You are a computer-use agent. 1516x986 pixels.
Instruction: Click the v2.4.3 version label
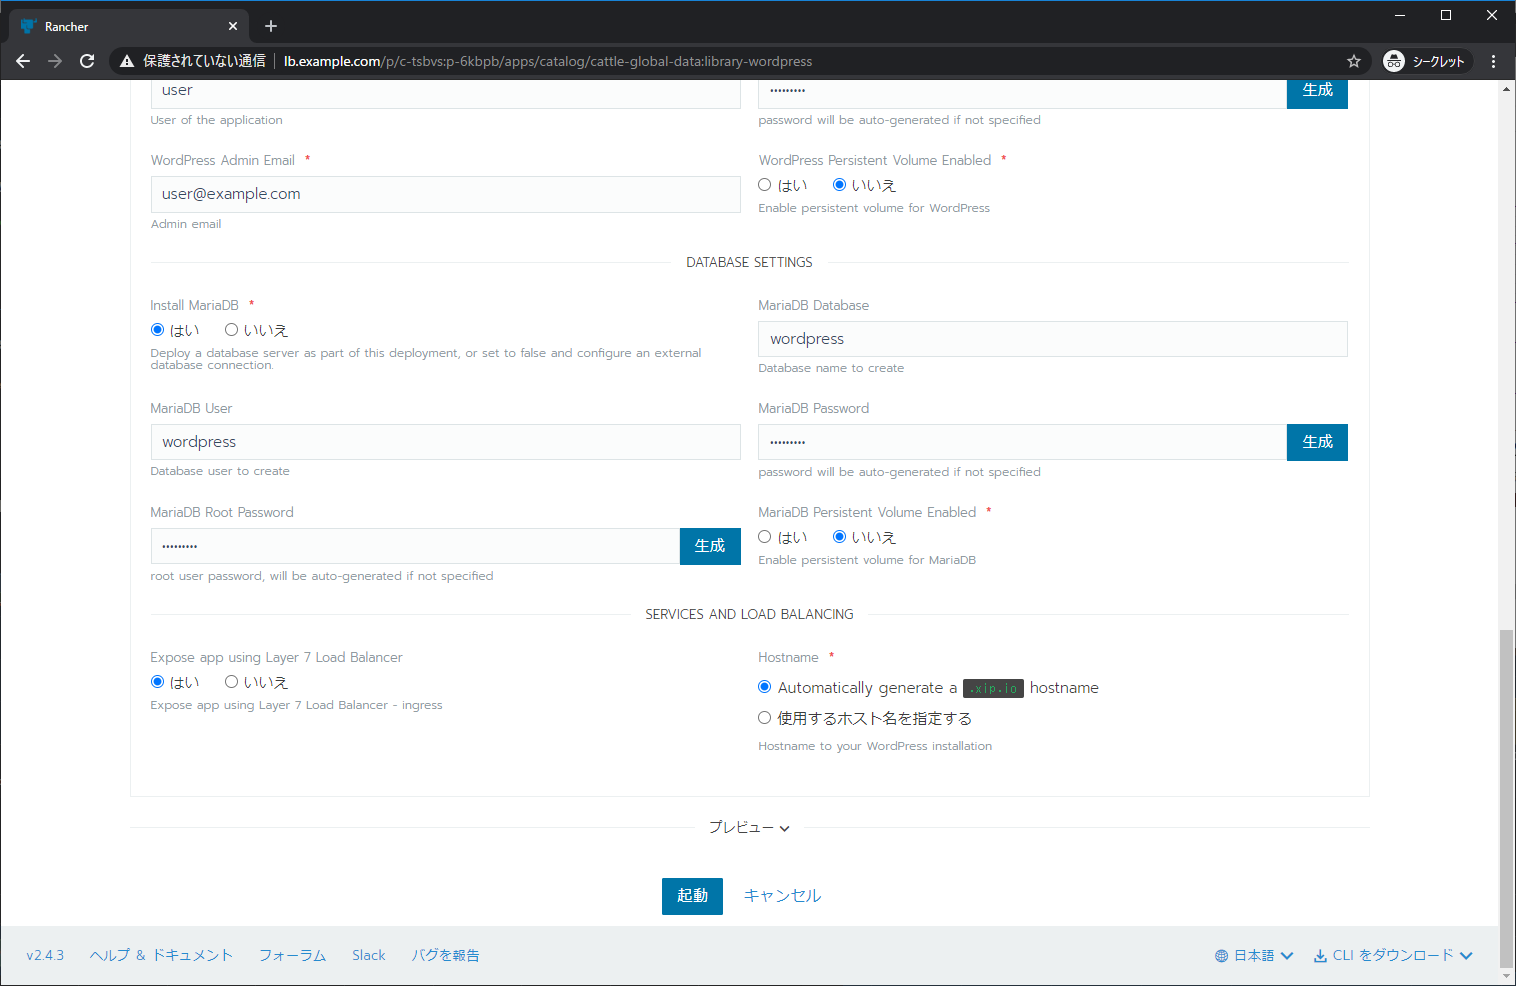tap(45, 955)
